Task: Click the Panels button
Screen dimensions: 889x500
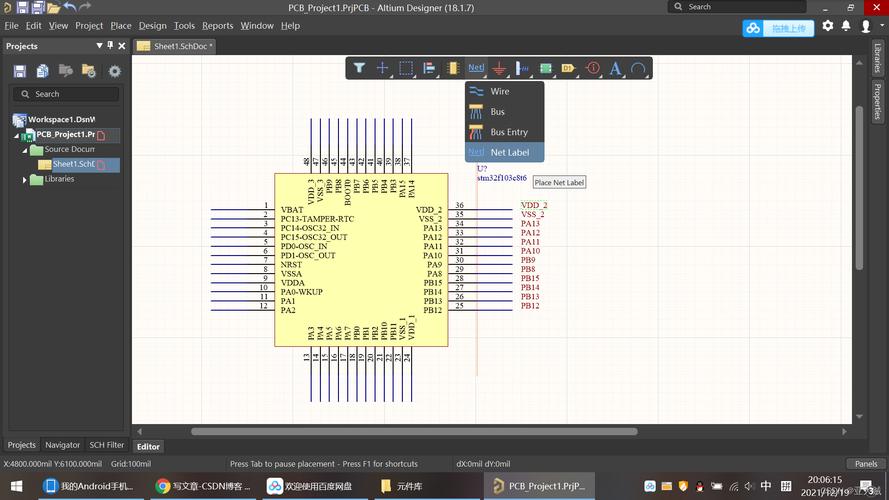Action: coord(865,464)
